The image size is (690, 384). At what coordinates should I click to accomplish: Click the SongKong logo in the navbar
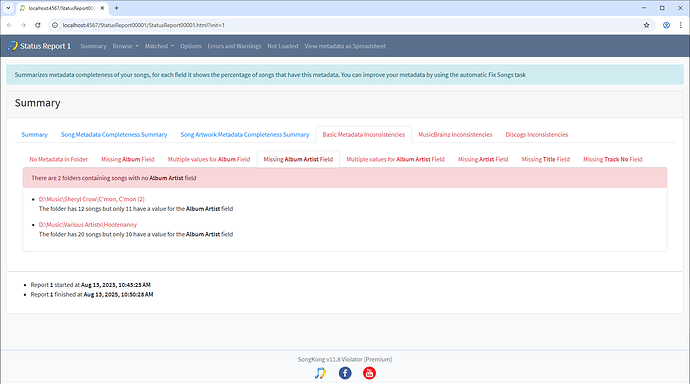[x=13, y=46]
